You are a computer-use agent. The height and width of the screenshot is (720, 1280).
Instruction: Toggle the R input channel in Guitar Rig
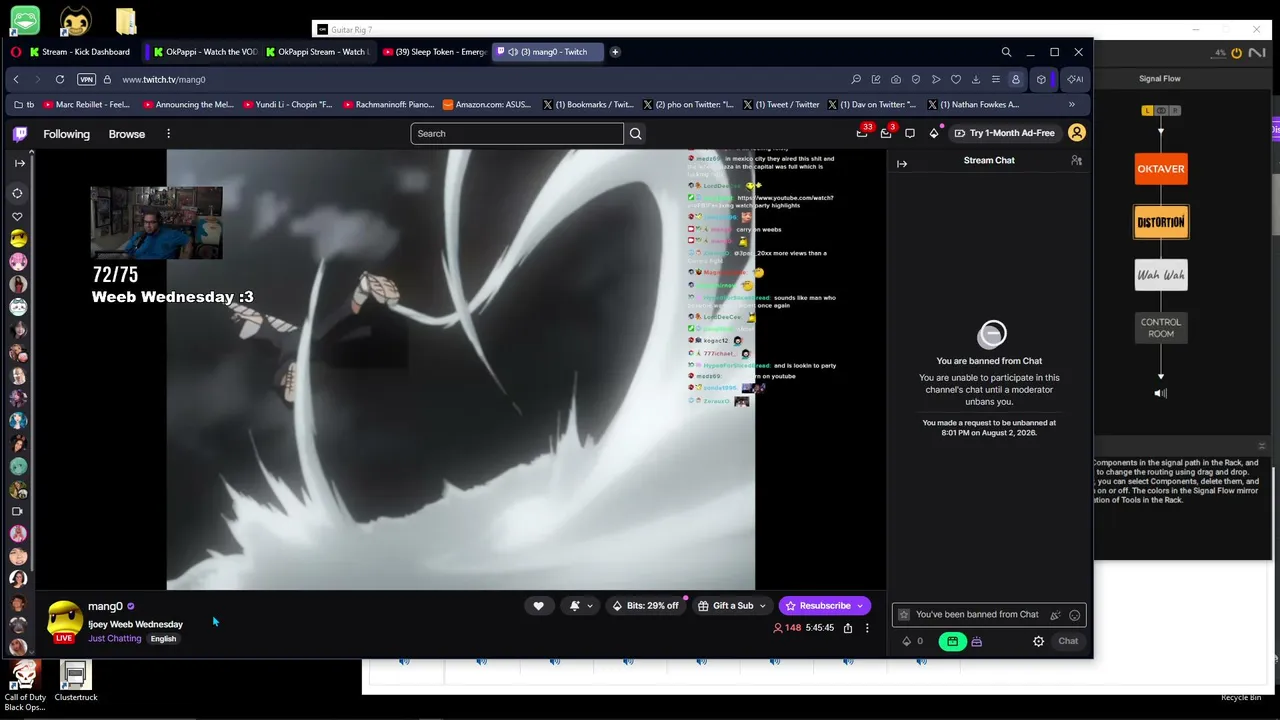pyautogui.click(x=1175, y=110)
